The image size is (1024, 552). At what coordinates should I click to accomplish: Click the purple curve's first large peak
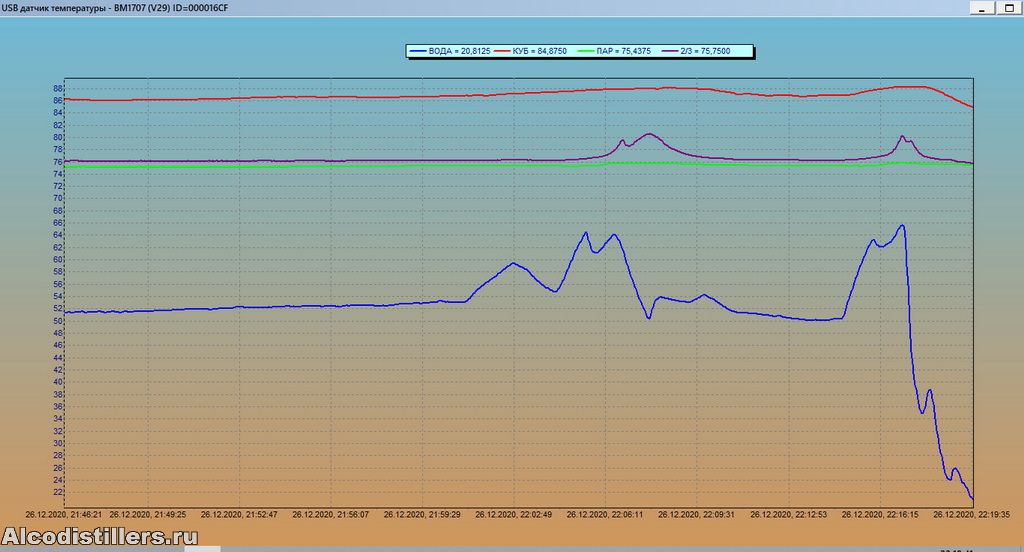649,134
